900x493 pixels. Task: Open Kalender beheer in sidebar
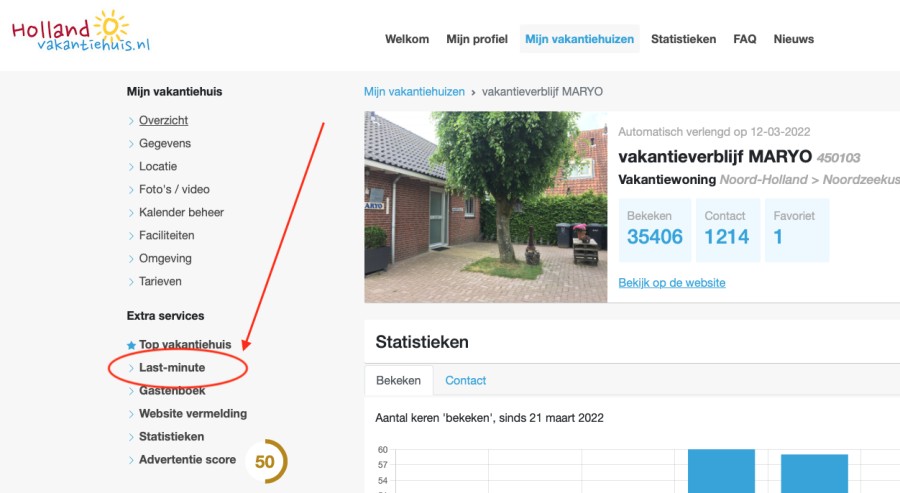181,212
